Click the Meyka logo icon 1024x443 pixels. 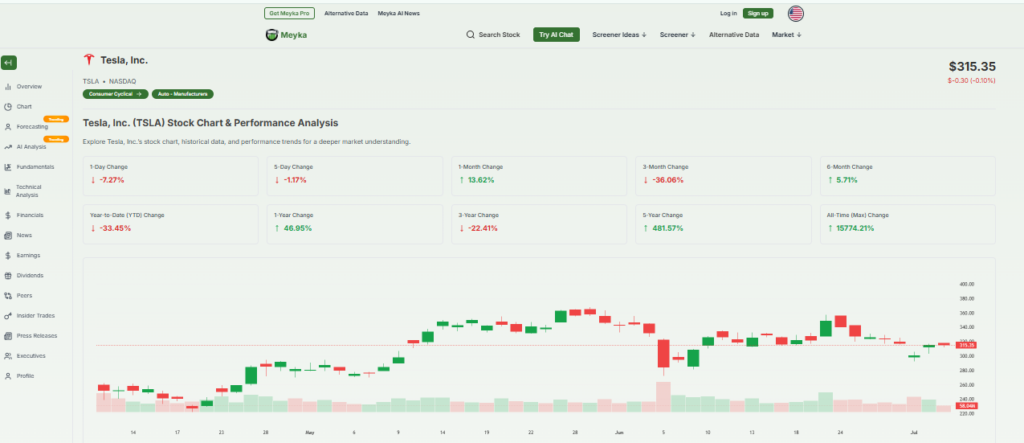(272, 35)
